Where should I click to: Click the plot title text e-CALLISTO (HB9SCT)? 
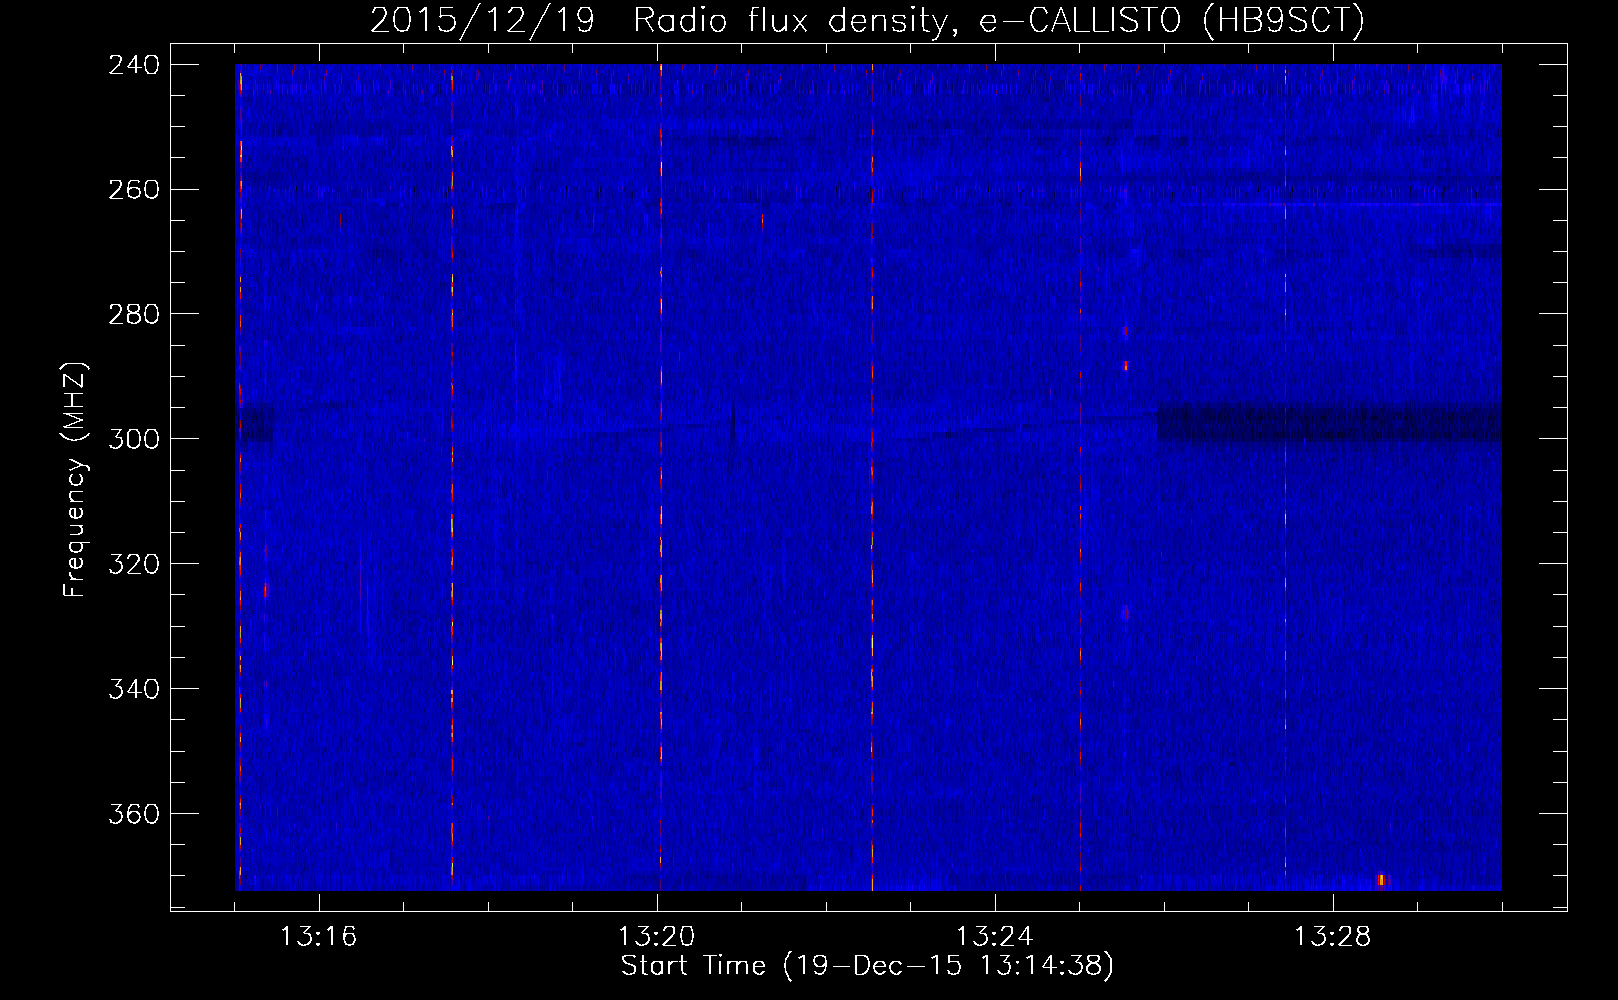(x=1171, y=20)
